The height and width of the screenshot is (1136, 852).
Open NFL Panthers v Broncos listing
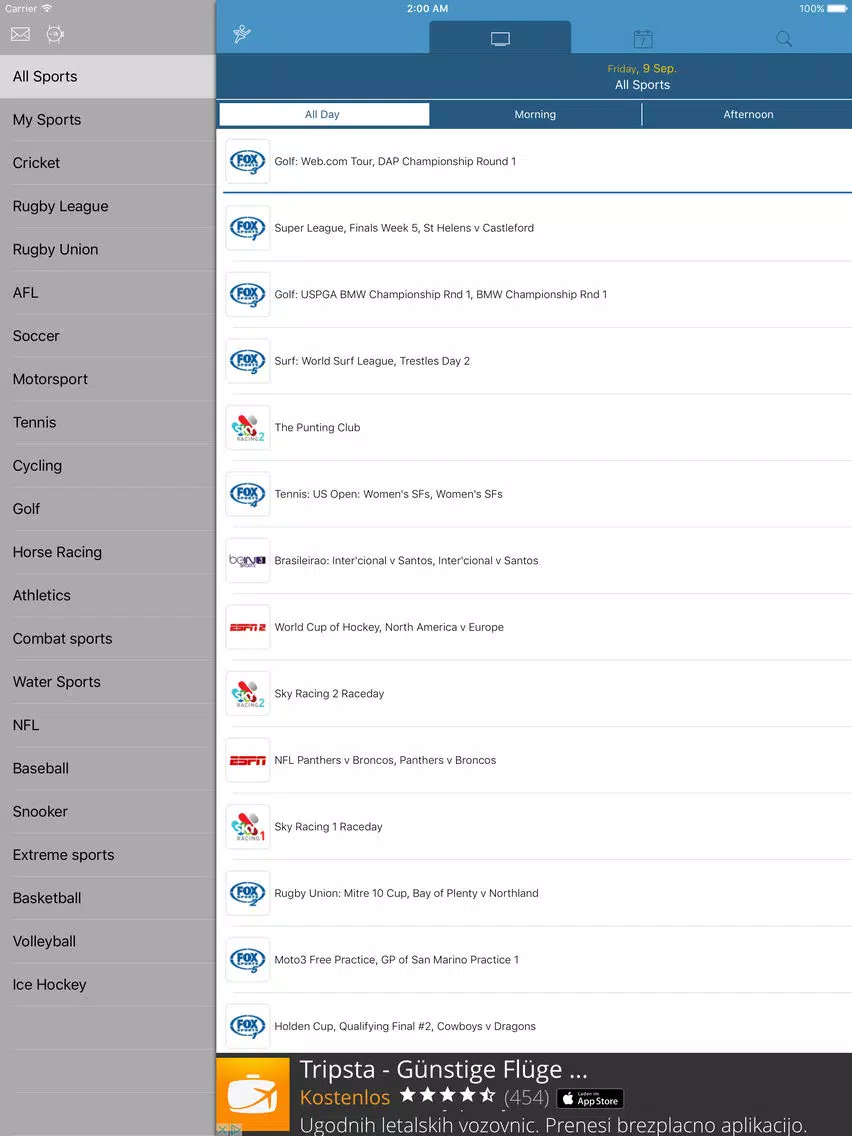[534, 760]
